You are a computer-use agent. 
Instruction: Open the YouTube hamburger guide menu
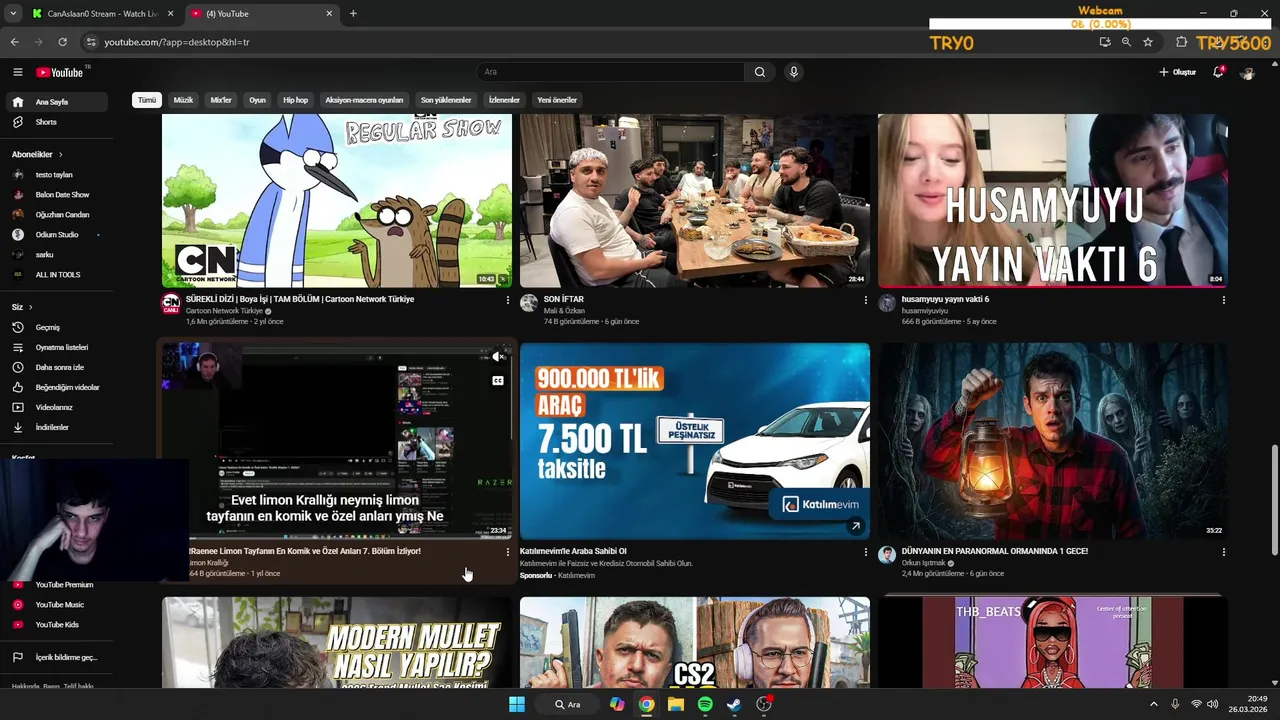coord(17,72)
